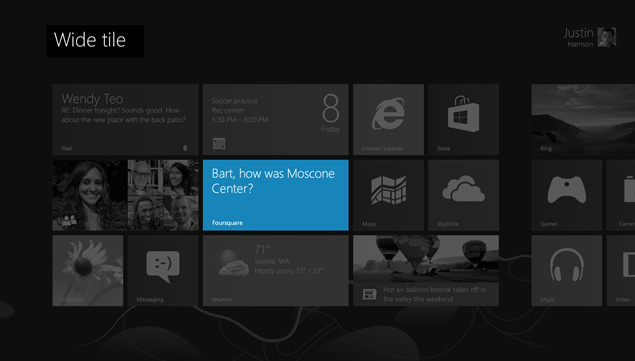The width and height of the screenshot is (635, 361).
Task: Click the "Wendy Teo" sender name
Action: tap(92, 98)
